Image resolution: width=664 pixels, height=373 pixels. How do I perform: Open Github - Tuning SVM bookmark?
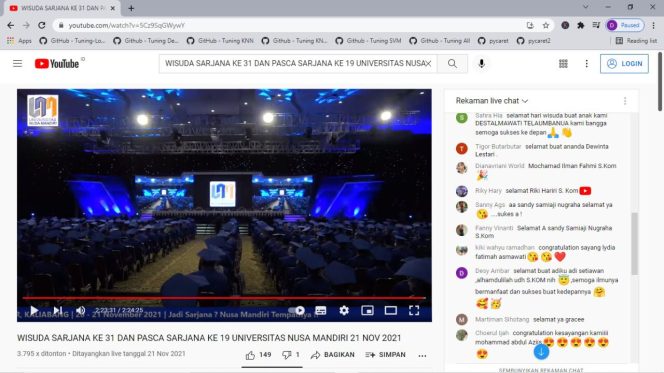(368, 41)
